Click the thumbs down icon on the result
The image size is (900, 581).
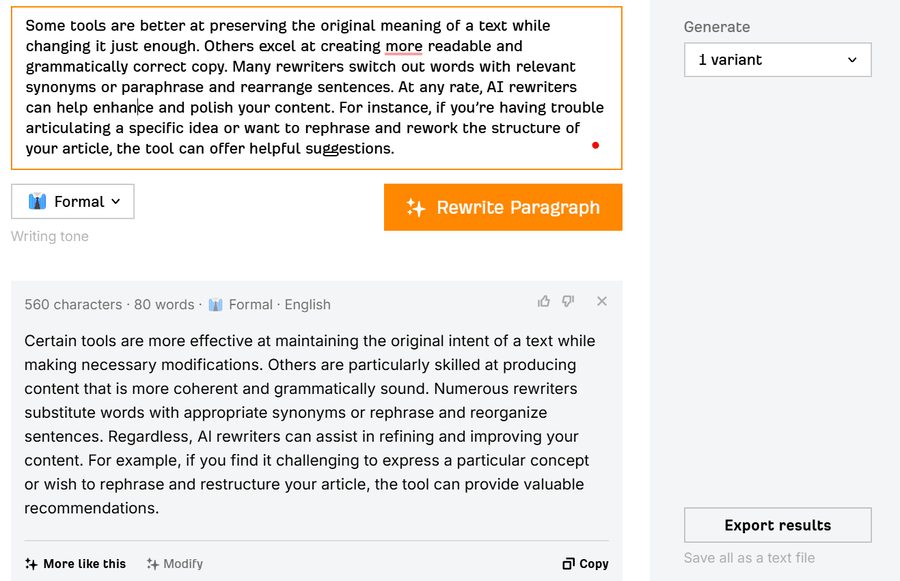click(x=568, y=301)
